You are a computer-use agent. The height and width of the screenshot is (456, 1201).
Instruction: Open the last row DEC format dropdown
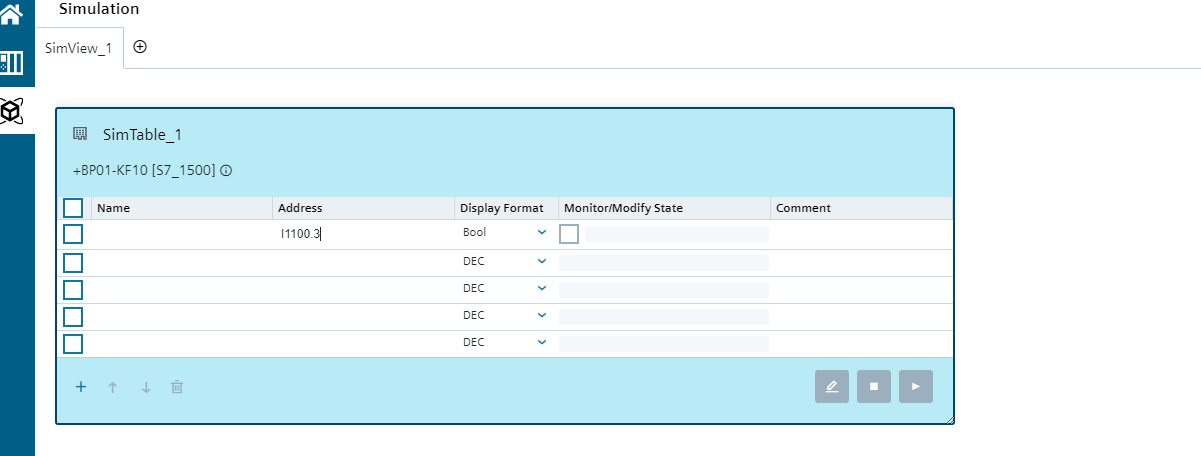click(x=542, y=342)
